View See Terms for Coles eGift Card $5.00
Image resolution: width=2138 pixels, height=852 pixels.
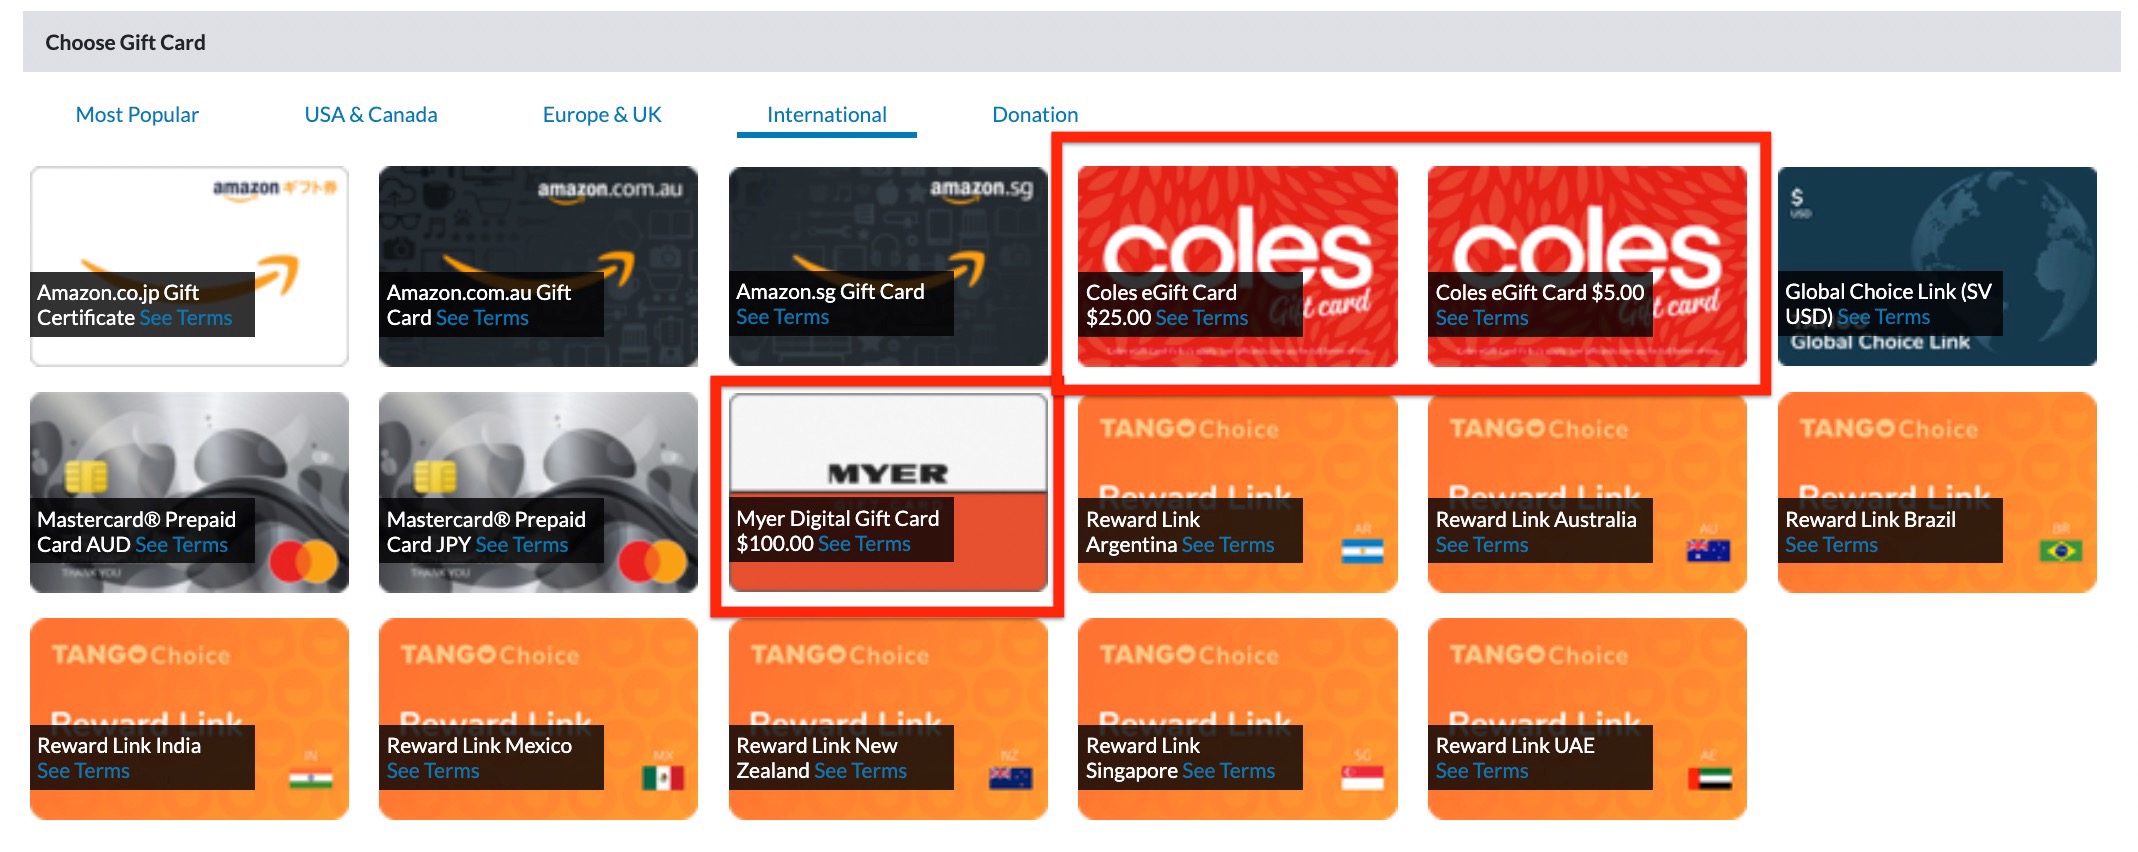click(1482, 318)
